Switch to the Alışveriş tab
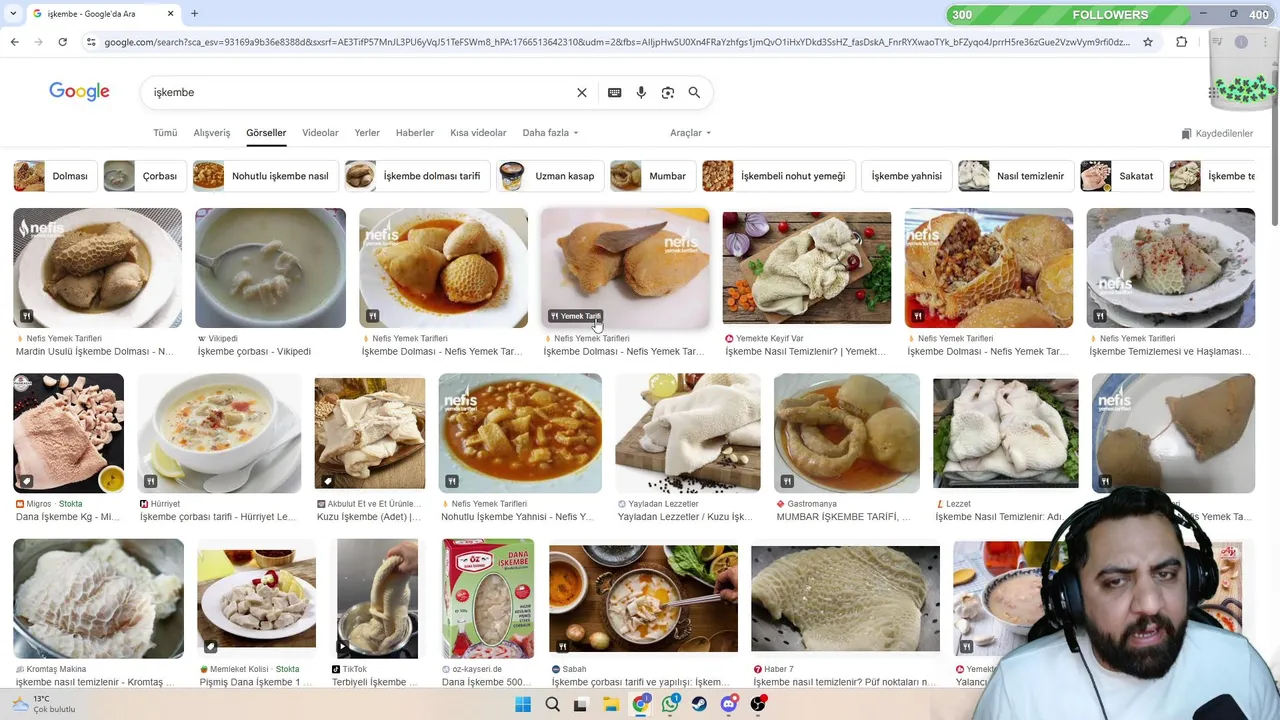This screenshot has width=1280, height=720. (x=211, y=133)
